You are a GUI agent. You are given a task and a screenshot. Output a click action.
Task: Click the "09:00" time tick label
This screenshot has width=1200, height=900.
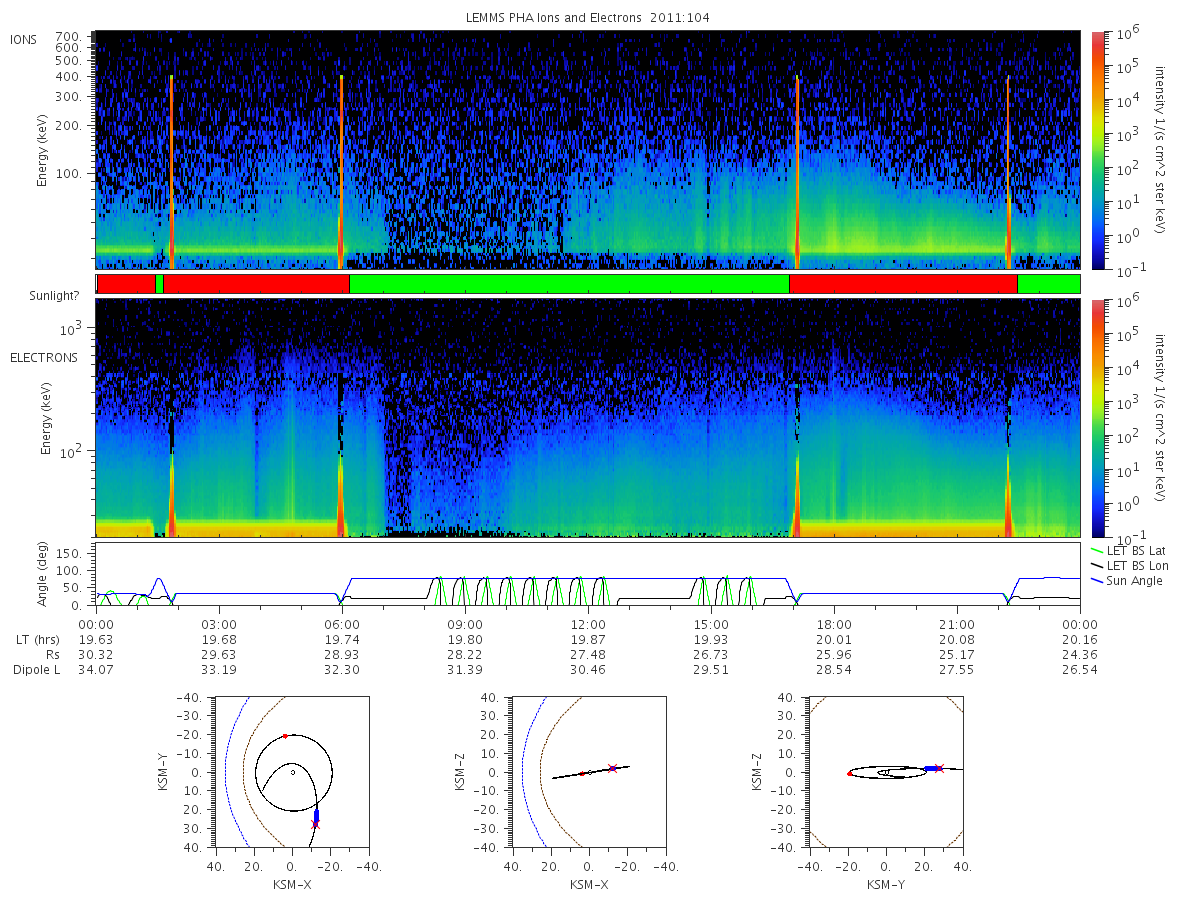tap(465, 624)
